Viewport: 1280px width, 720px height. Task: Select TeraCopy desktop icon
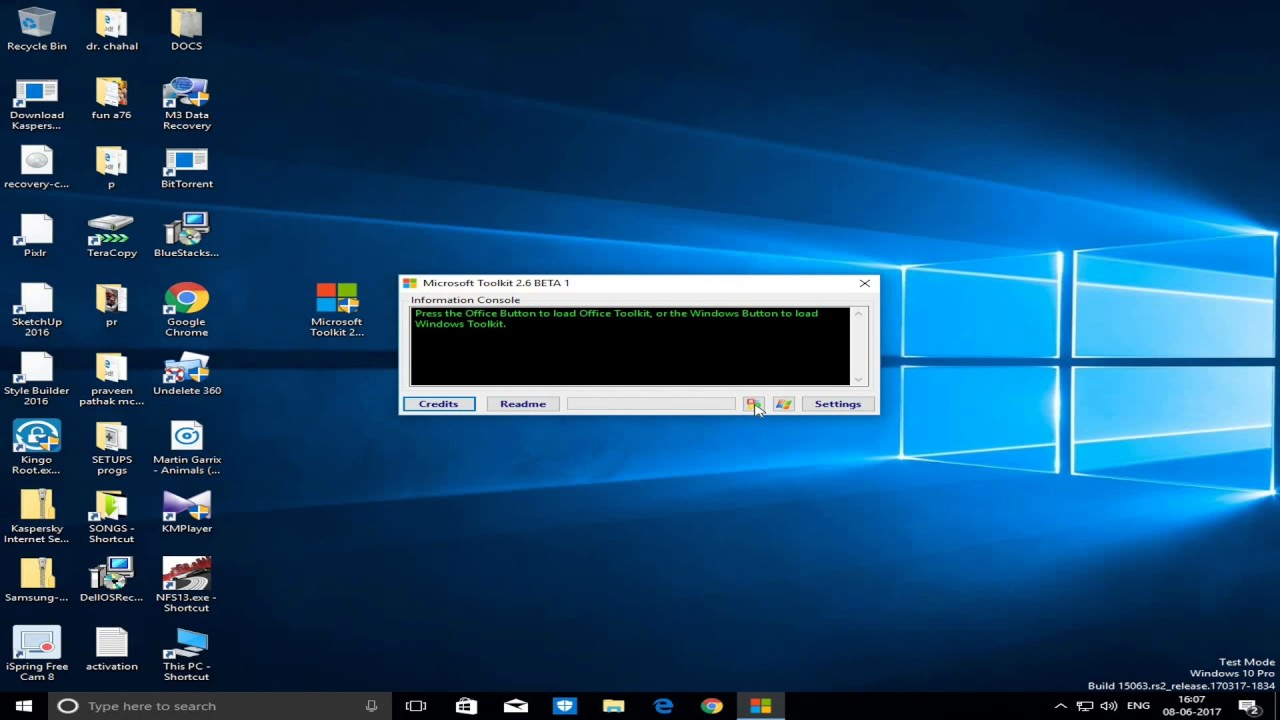click(112, 236)
